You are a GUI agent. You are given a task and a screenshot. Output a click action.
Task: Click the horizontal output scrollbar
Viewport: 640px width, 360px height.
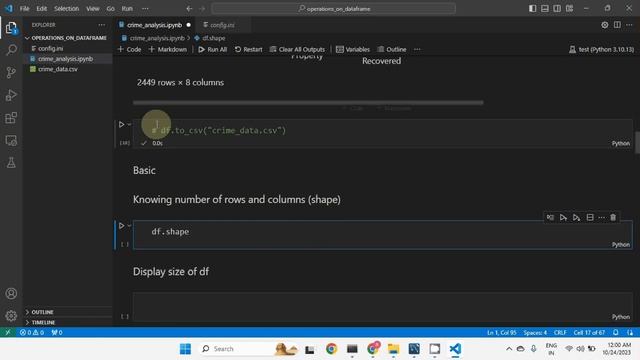pyautogui.click(x=308, y=102)
